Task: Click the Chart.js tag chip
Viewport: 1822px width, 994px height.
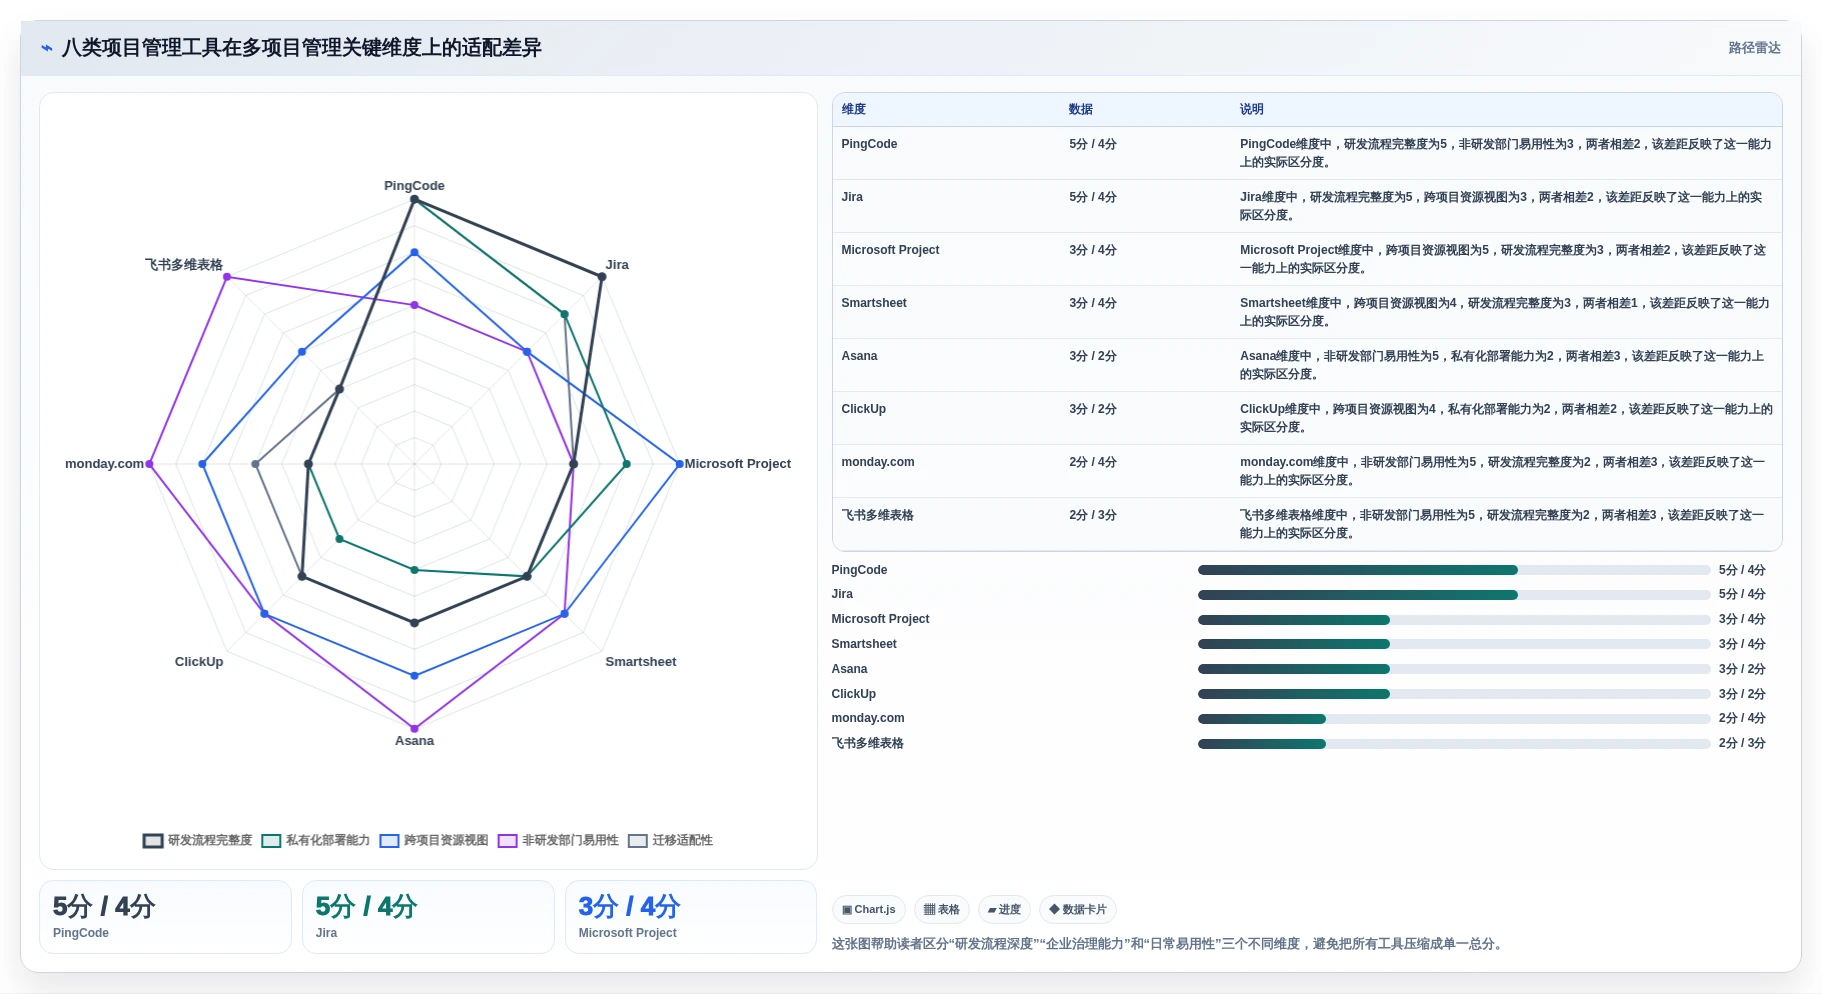Action: tap(869, 910)
